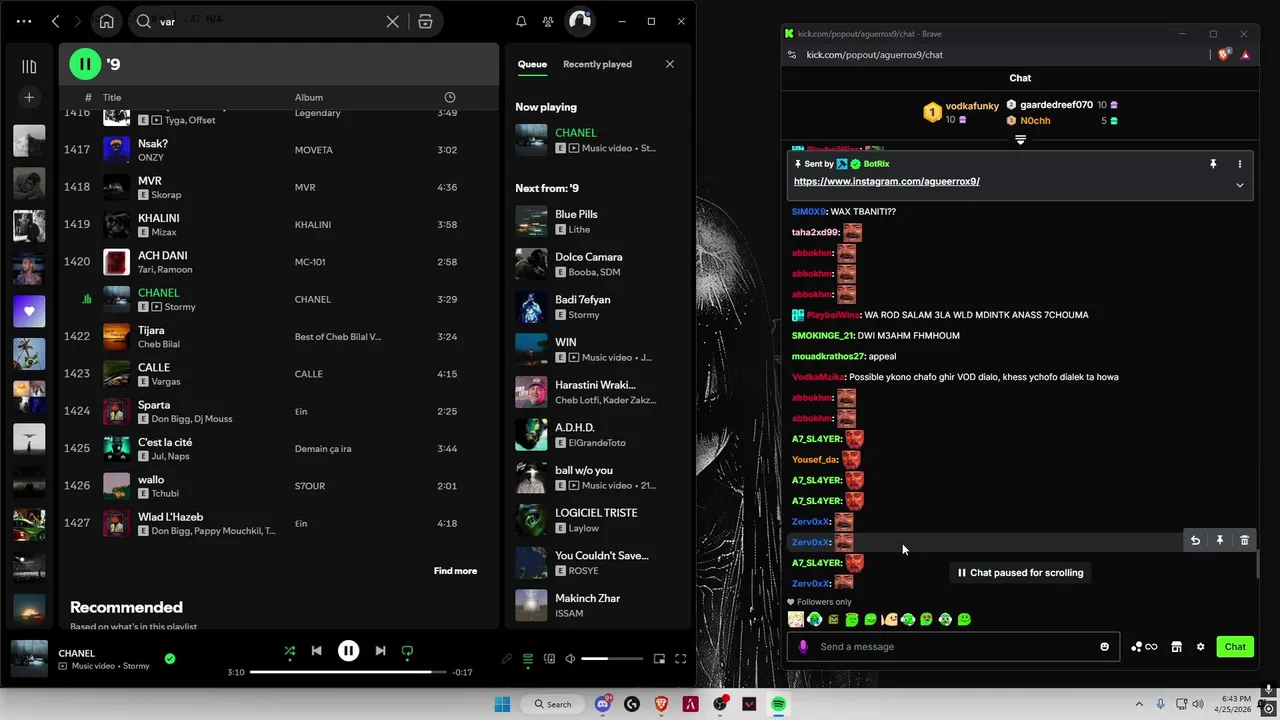1280x720 pixels.
Task: Open the miniplayer icon
Action: click(x=659, y=659)
